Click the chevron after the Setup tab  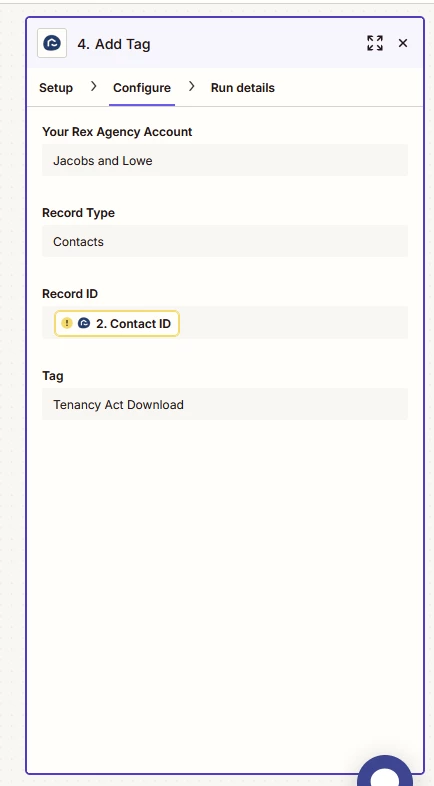[x=93, y=87]
